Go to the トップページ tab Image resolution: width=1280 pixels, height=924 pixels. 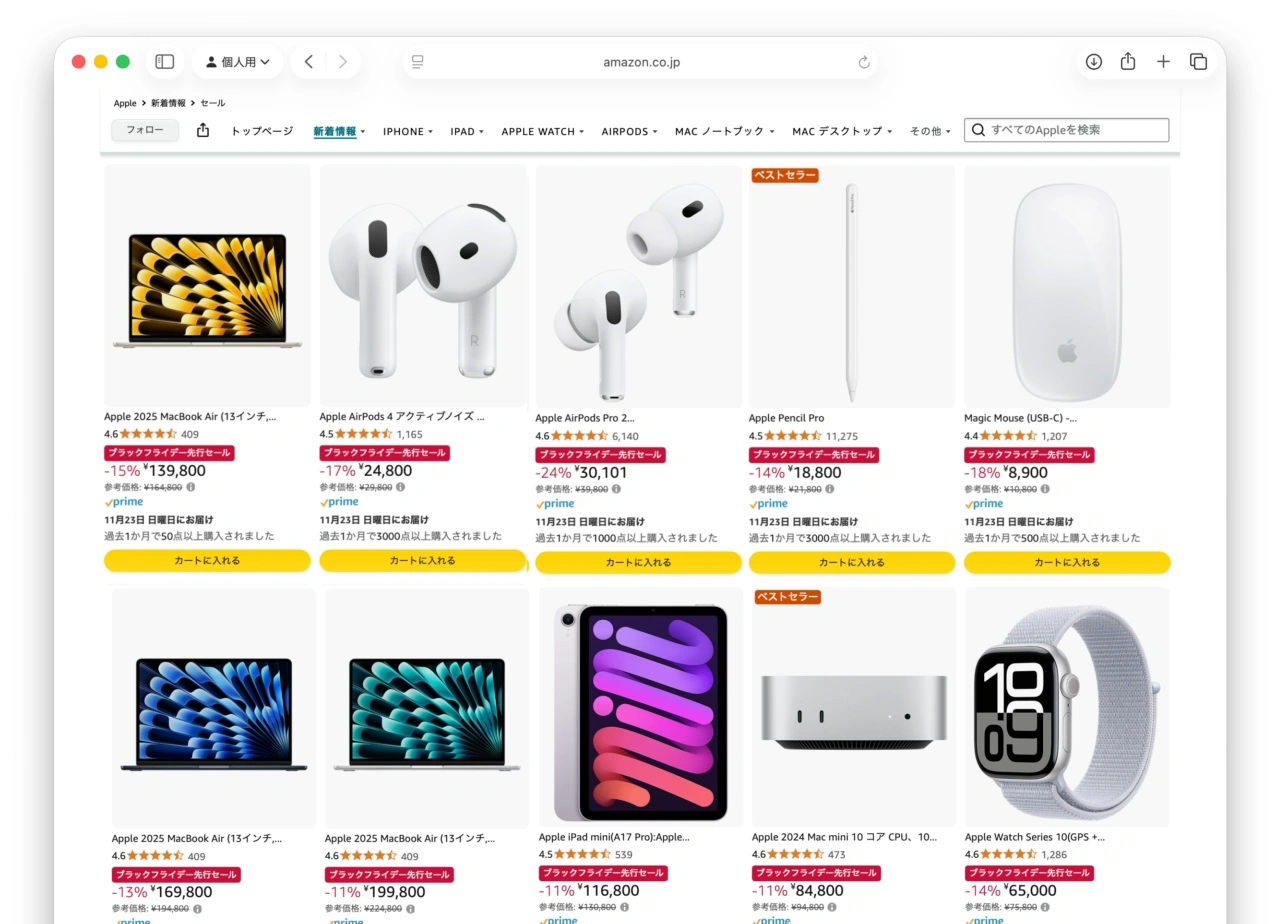click(x=260, y=131)
